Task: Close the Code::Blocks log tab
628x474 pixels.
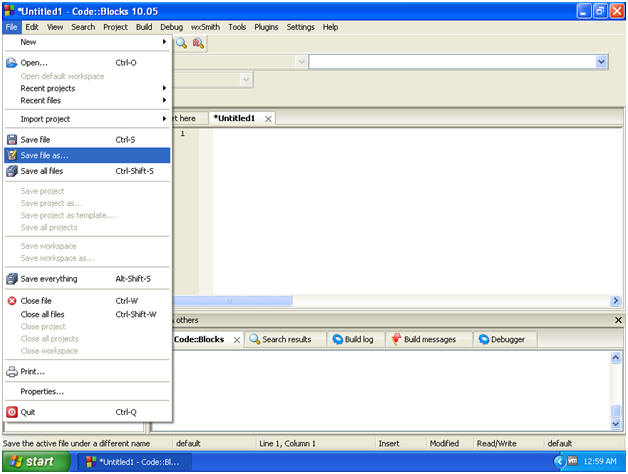Action: 237,340
